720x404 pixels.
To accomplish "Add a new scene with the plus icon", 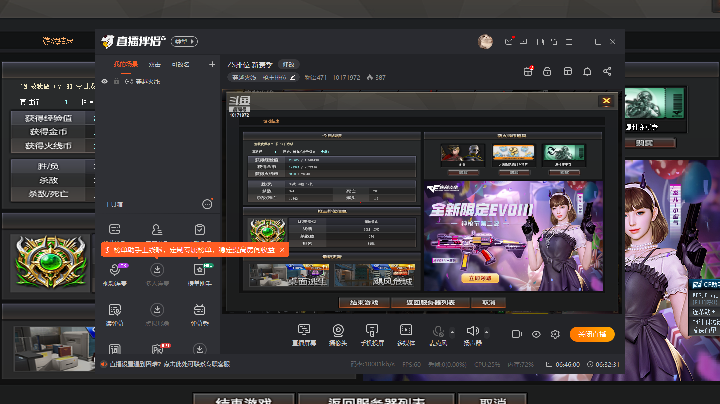I will [212, 64].
